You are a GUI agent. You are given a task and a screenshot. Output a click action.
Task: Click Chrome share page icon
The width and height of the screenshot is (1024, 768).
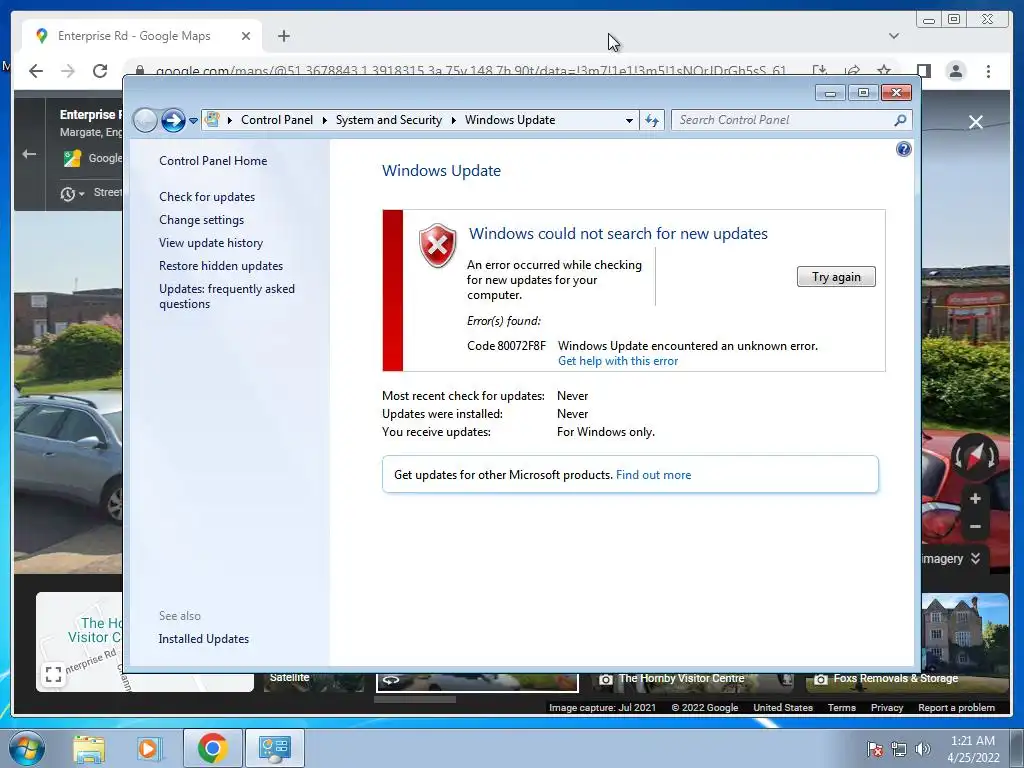852,71
